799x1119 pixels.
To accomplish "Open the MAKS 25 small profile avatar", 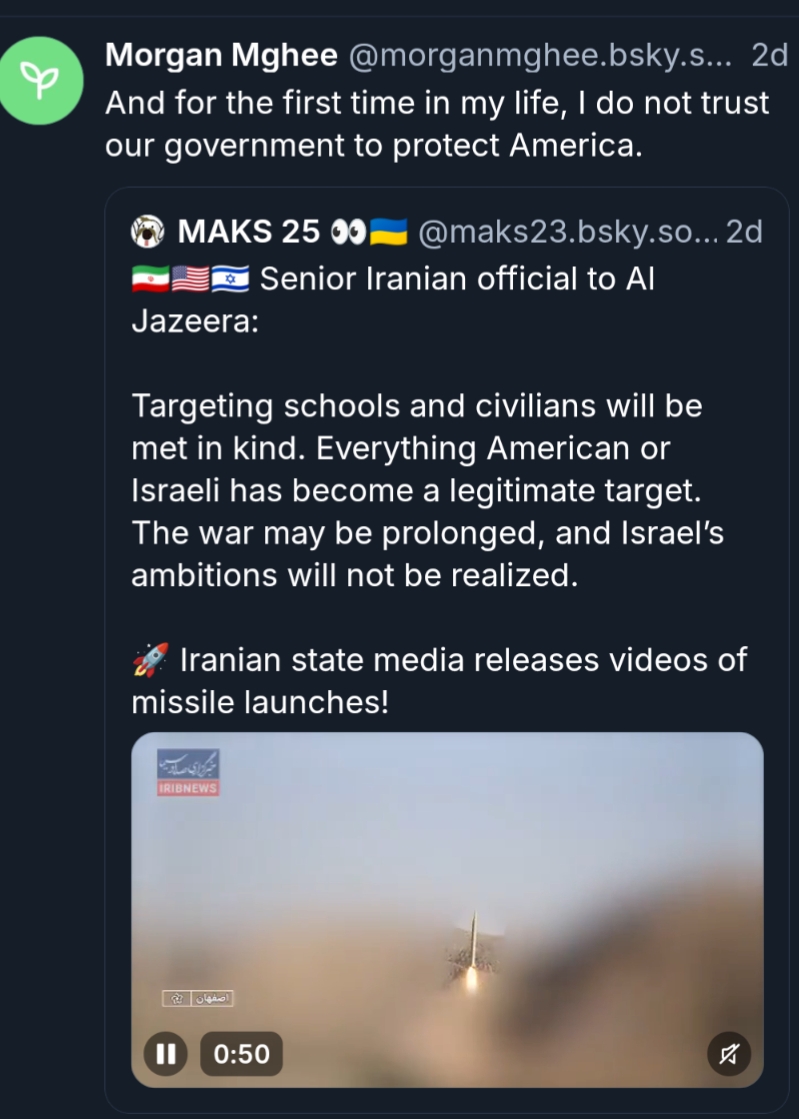I will [146, 232].
